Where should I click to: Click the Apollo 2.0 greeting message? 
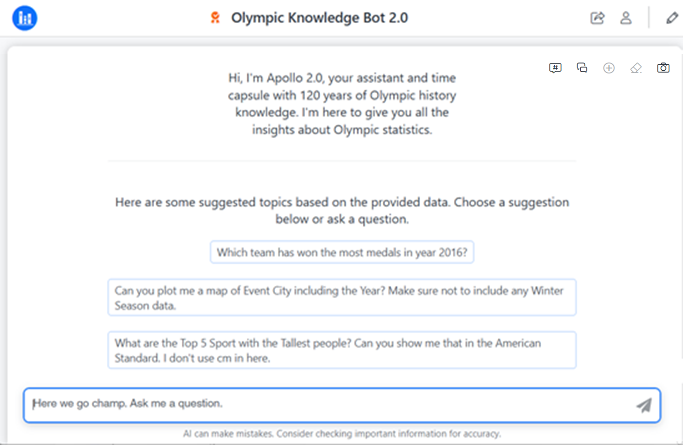coord(342,103)
